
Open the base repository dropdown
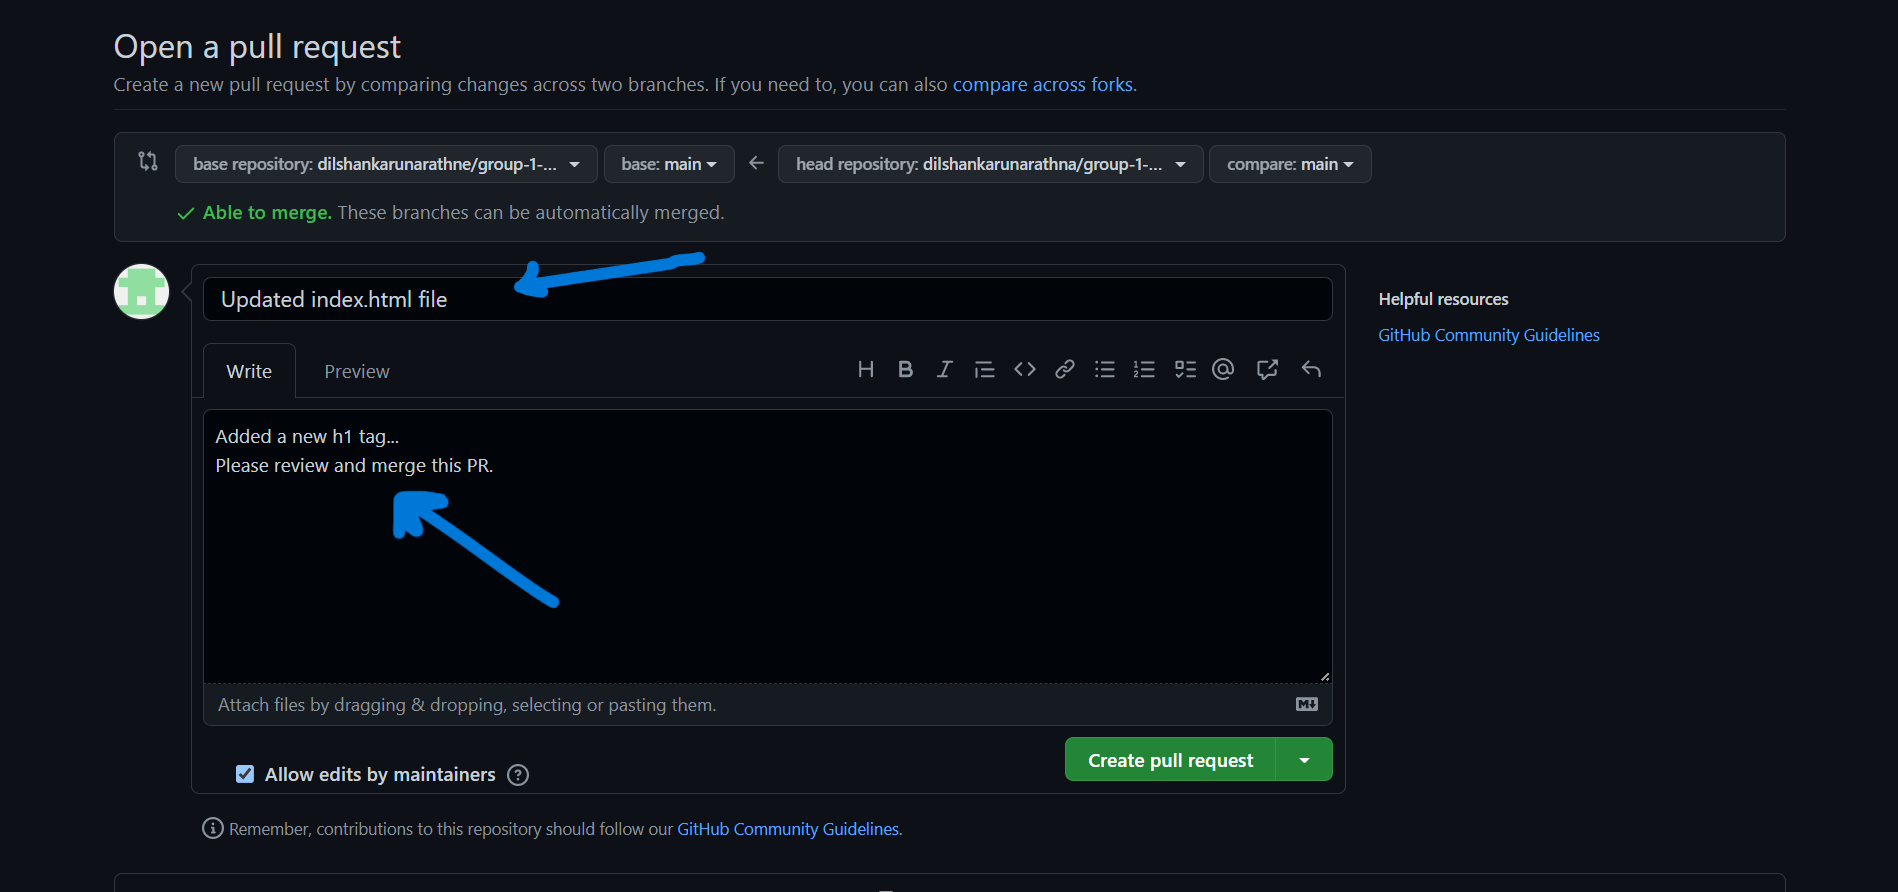[x=386, y=164]
